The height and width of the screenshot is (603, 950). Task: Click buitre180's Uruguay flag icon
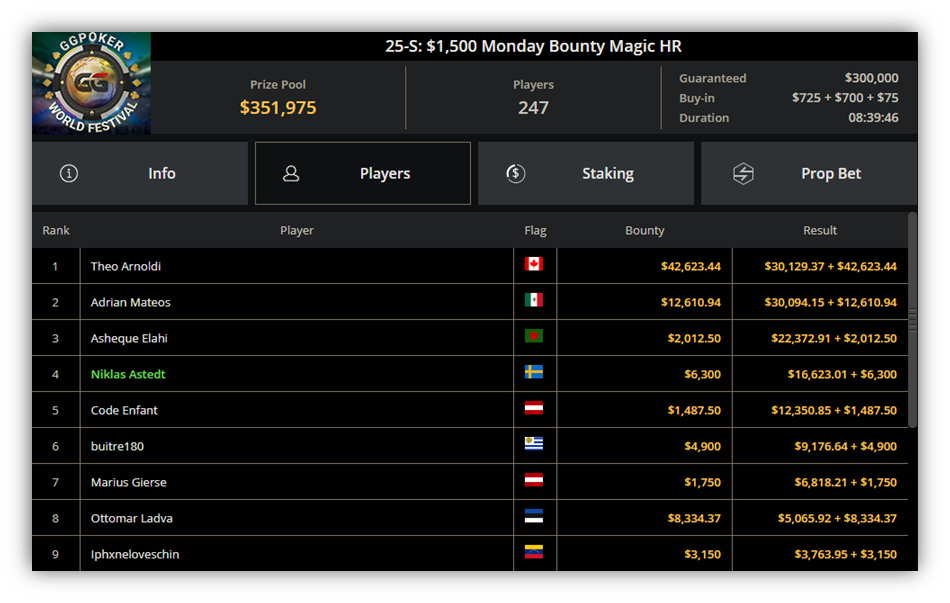[x=534, y=444]
